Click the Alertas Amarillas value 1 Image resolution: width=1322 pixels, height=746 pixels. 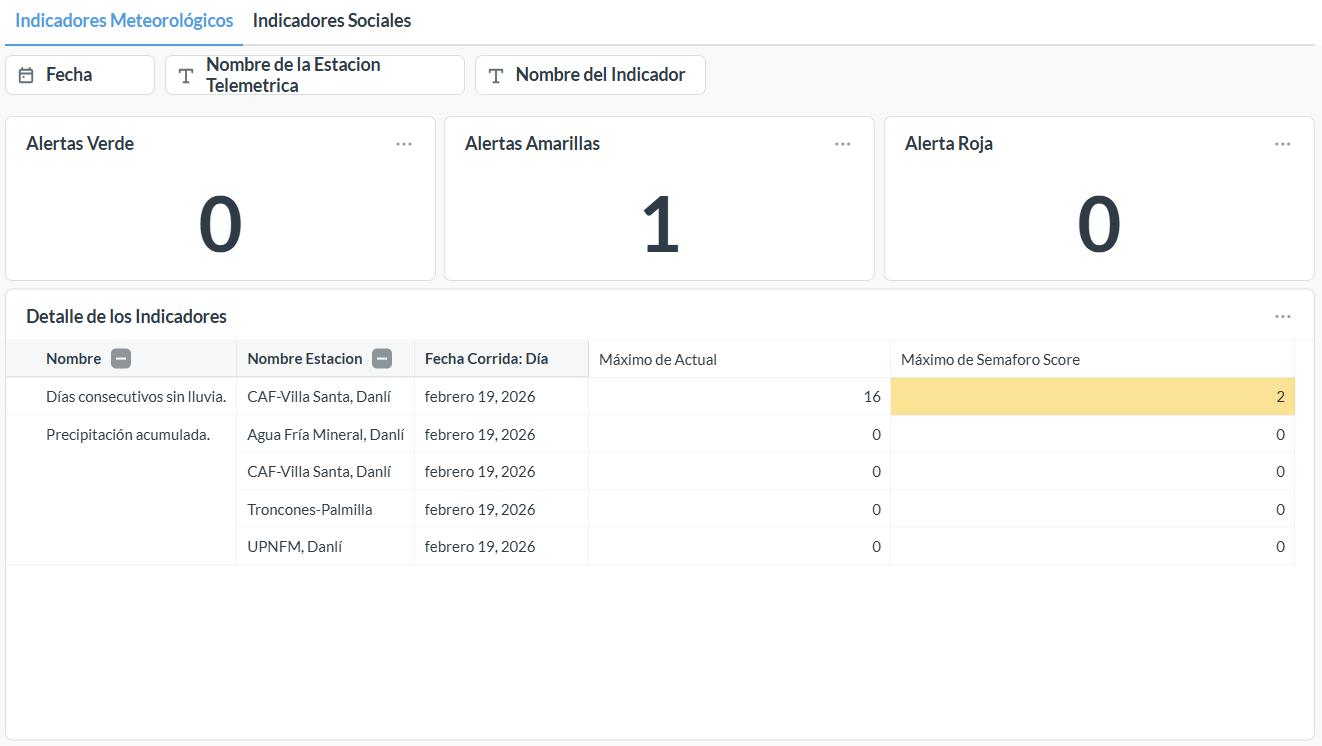pos(659,225)
